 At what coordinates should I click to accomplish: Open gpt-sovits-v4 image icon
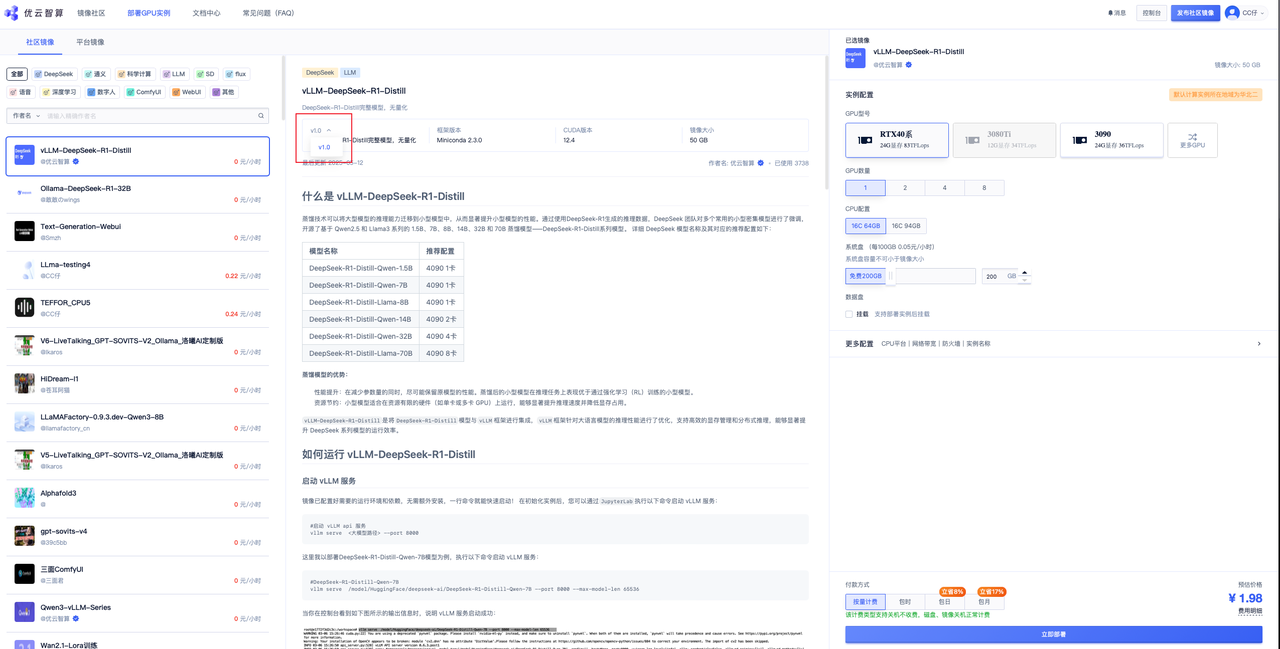[24, 535]
